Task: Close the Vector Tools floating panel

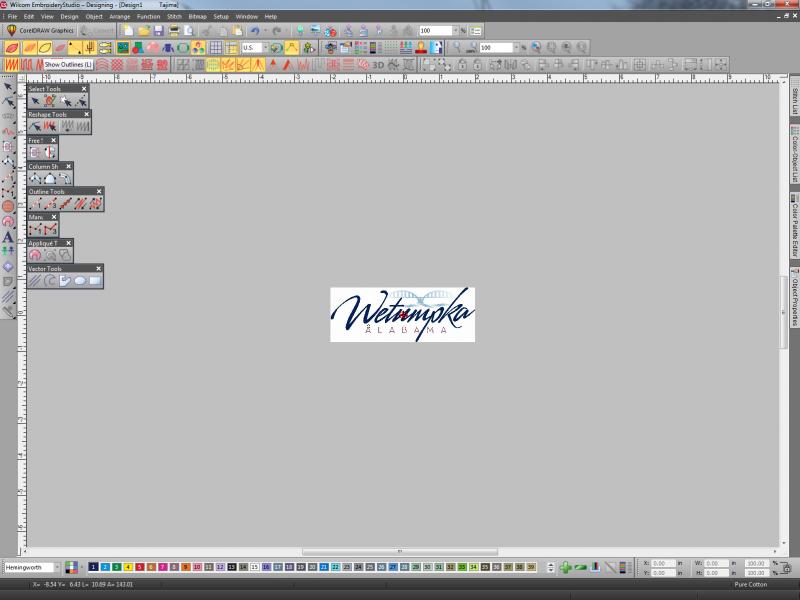Action: pyautogui.click(x=98, y=268)
